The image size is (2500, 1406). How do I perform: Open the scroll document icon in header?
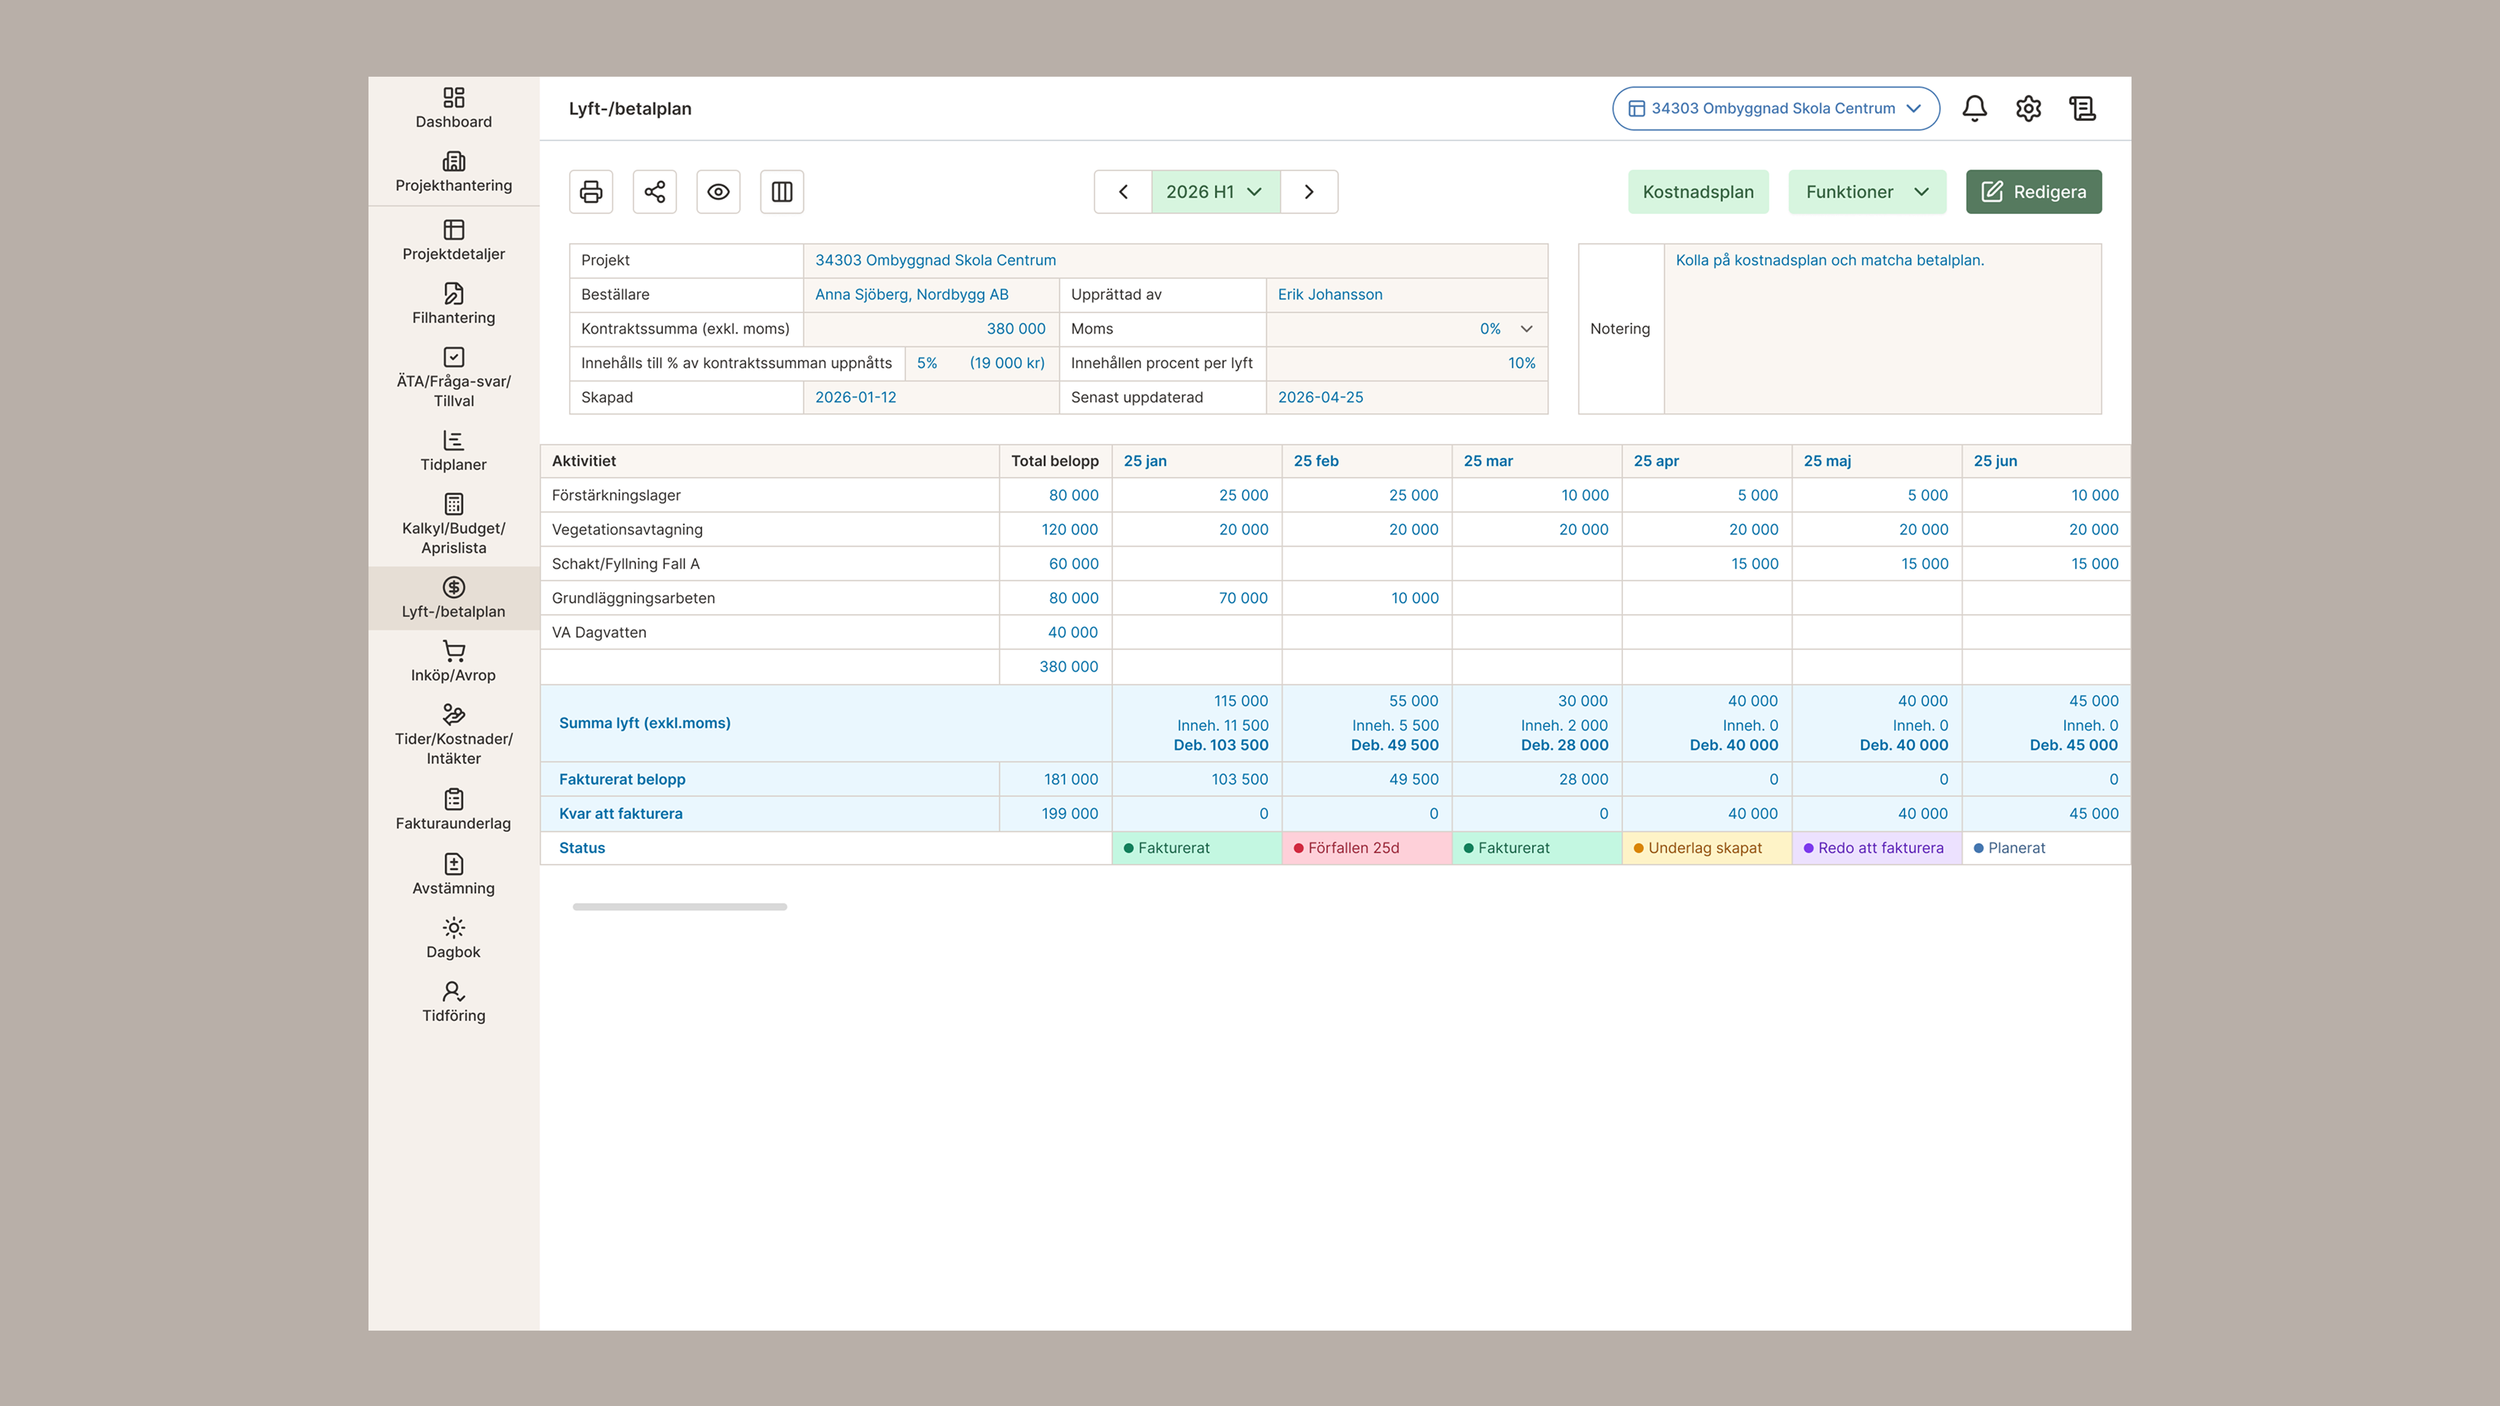tap(2082, 108)
